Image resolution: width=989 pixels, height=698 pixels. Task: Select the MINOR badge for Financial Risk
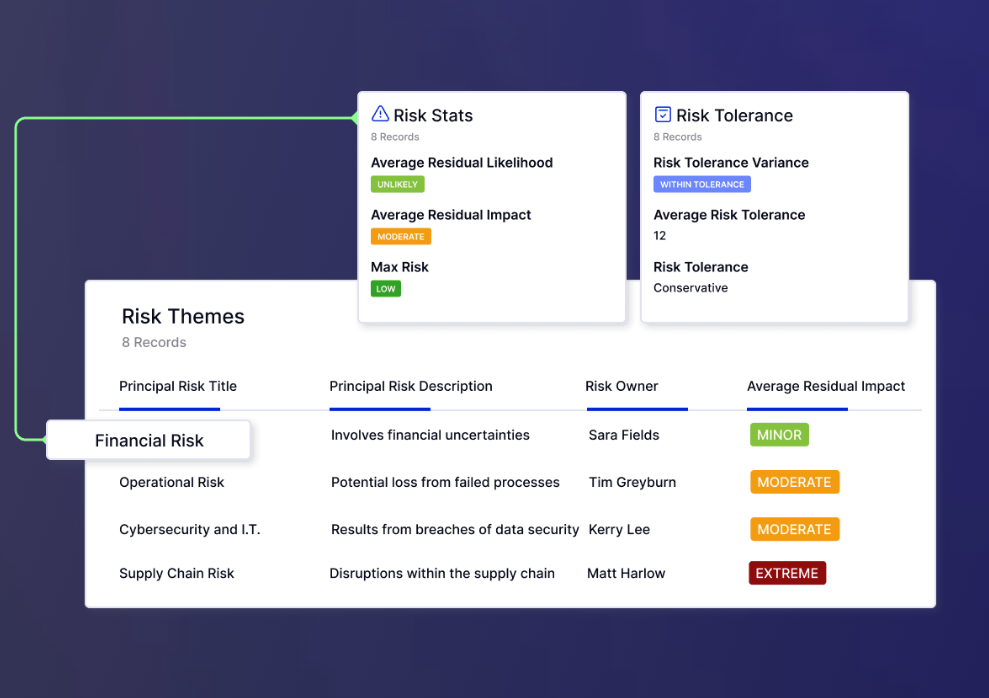pyautogui.click(x=779, y=434)
